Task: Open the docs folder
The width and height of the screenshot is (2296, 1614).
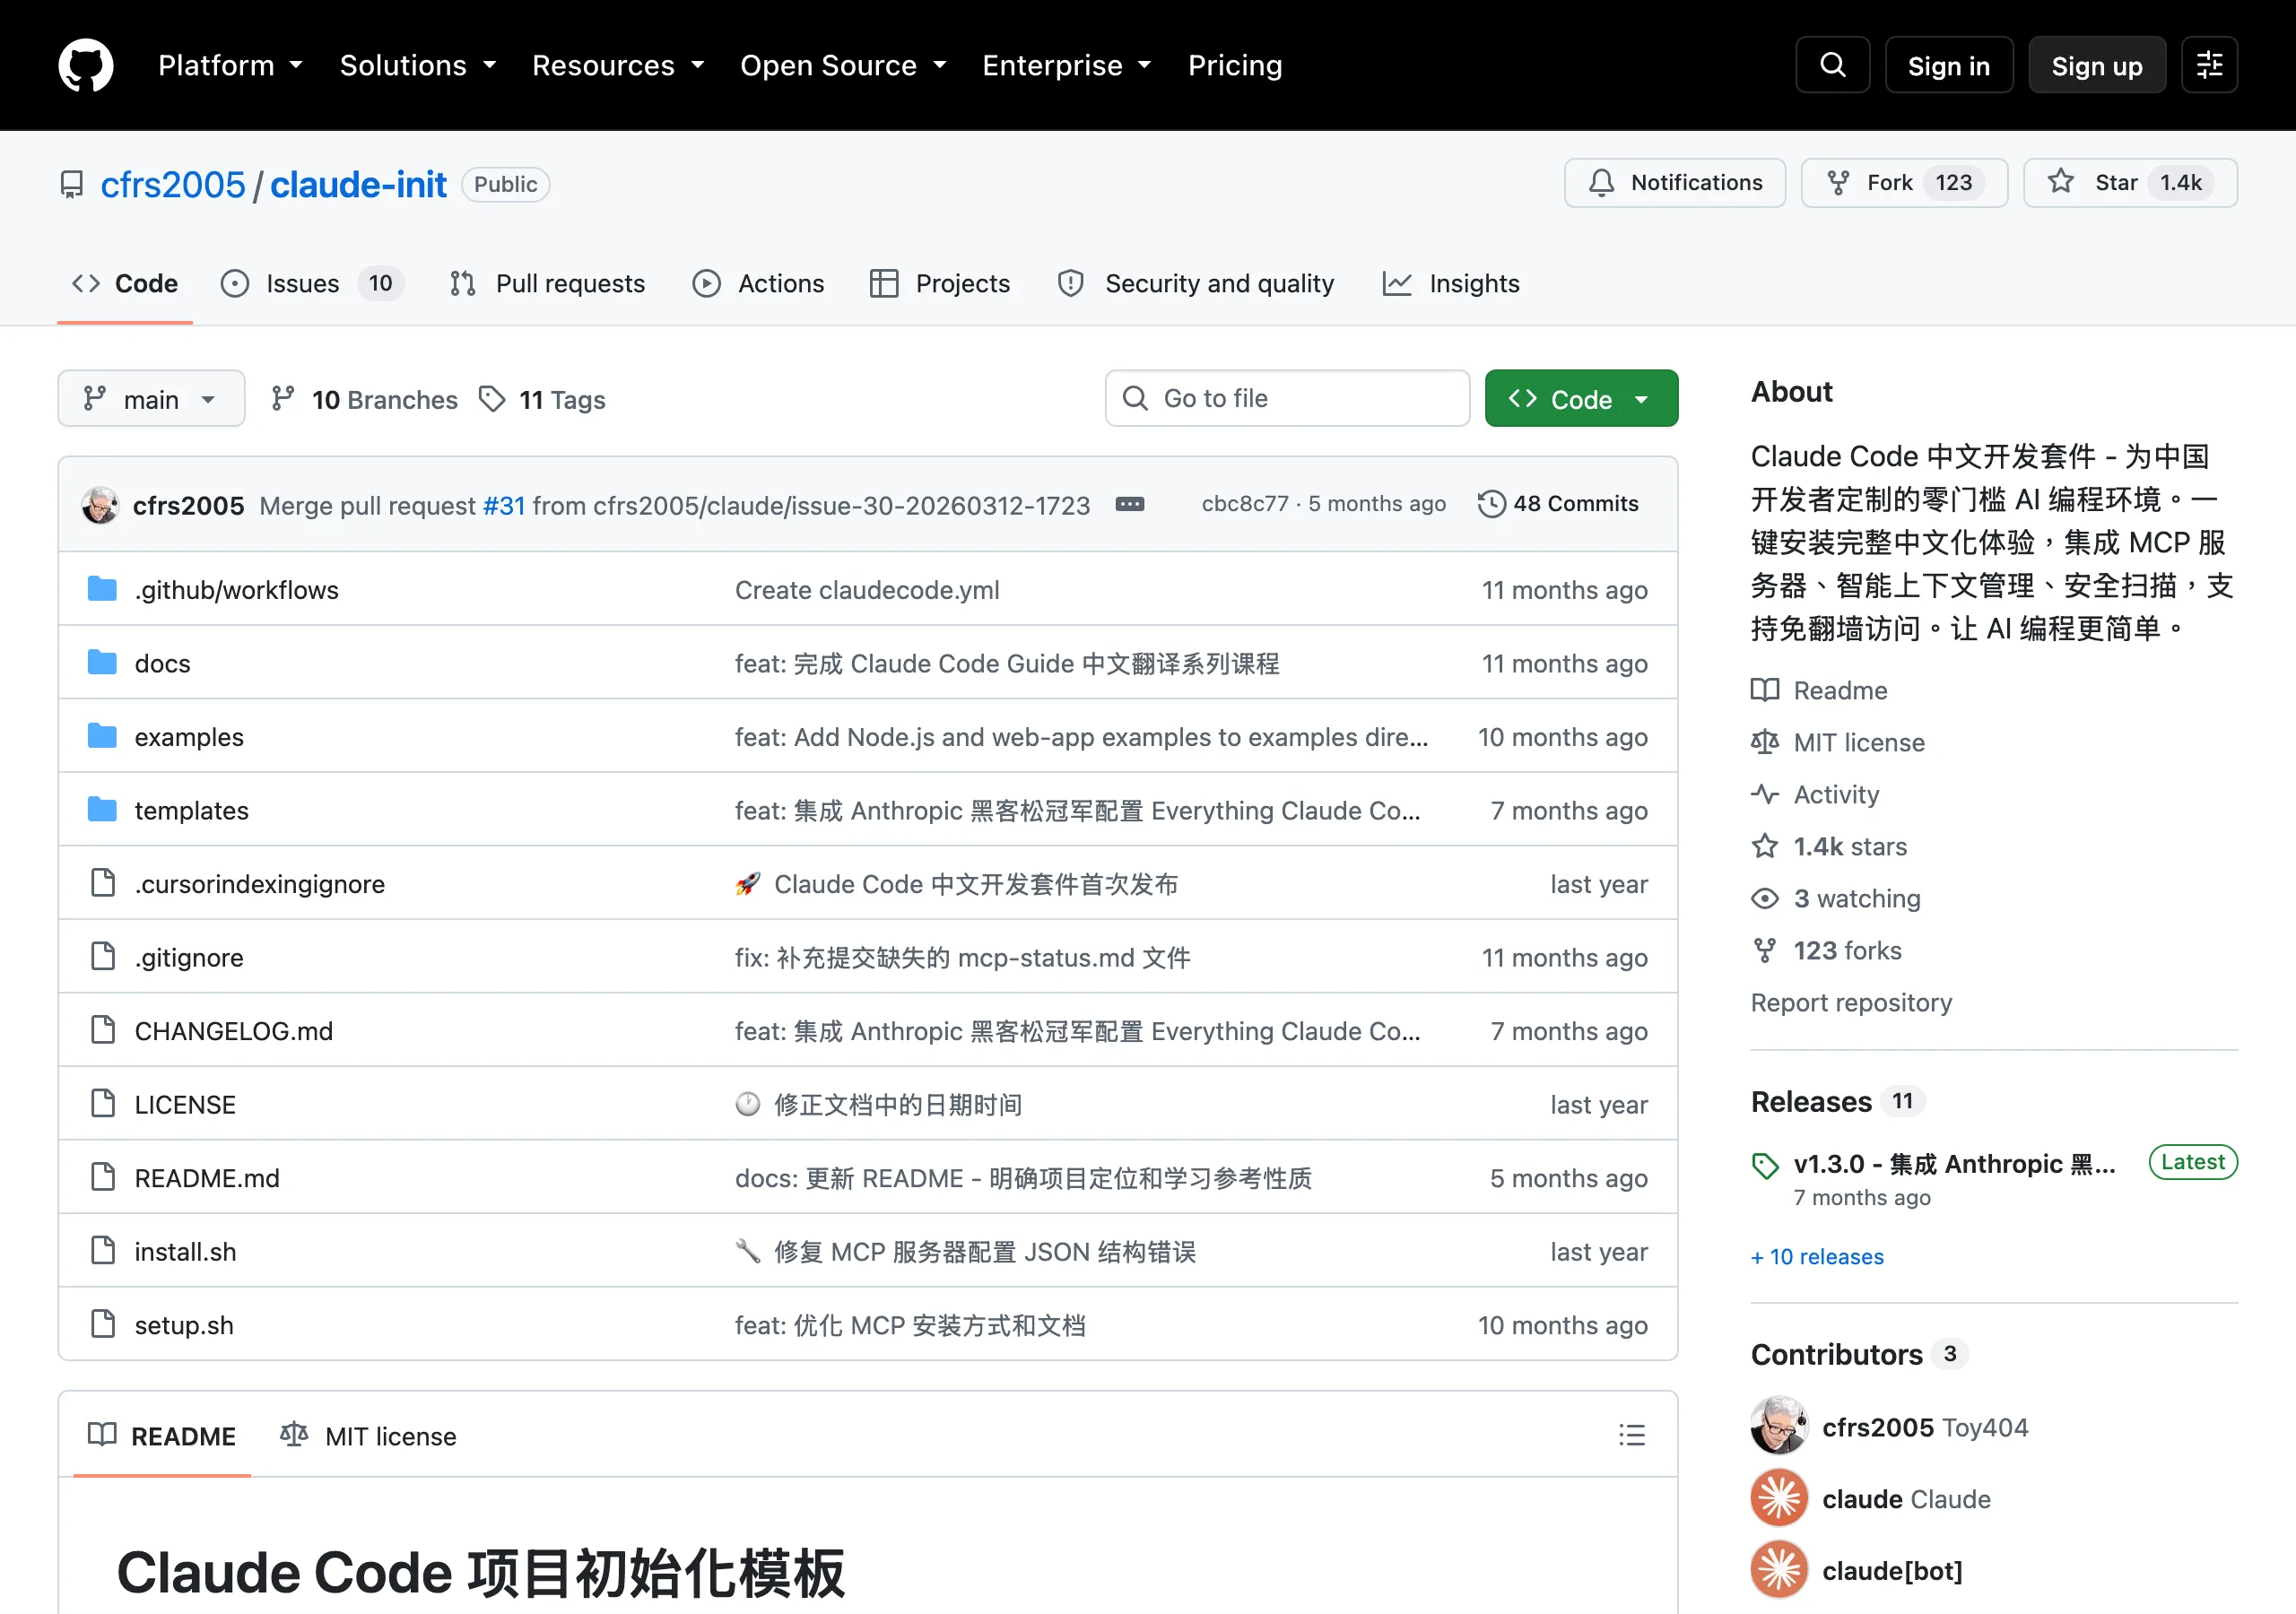Action: 162,664
